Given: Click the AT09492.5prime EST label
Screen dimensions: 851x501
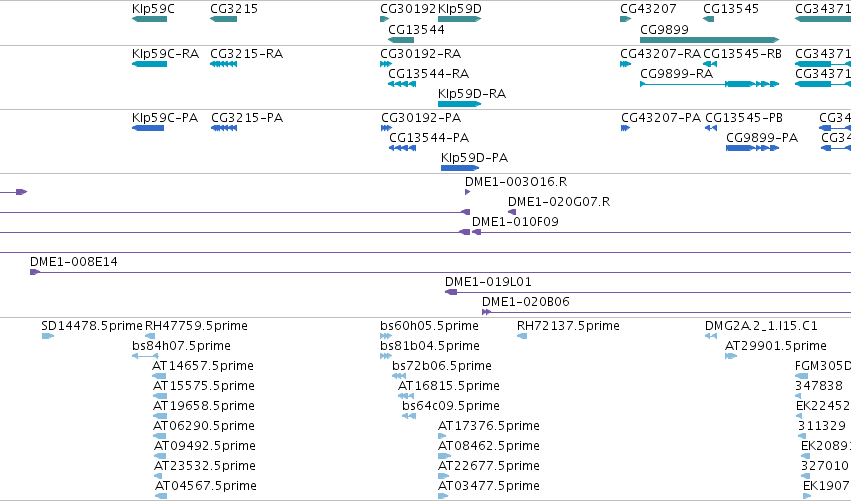Looking at the screenshot, I should point(205,446).
